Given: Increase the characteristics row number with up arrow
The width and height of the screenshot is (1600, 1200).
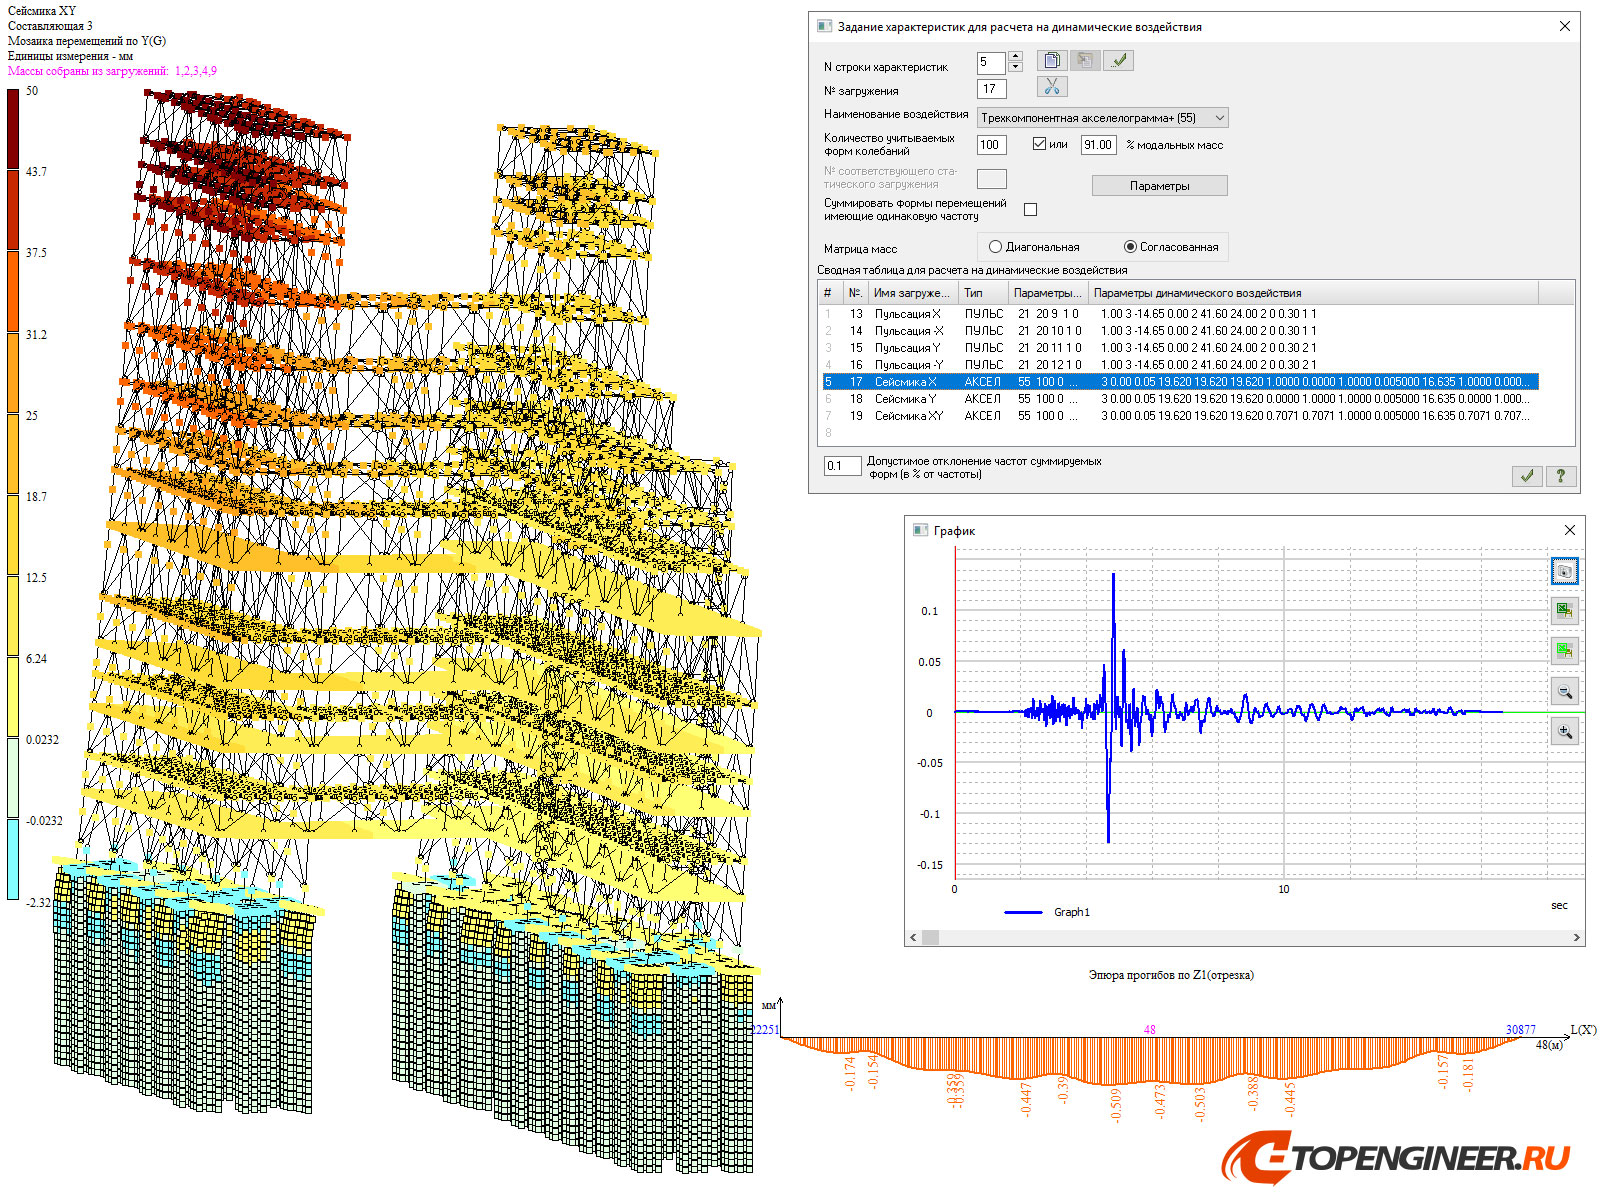Looking at the screenshot, I should (1016, 56).
